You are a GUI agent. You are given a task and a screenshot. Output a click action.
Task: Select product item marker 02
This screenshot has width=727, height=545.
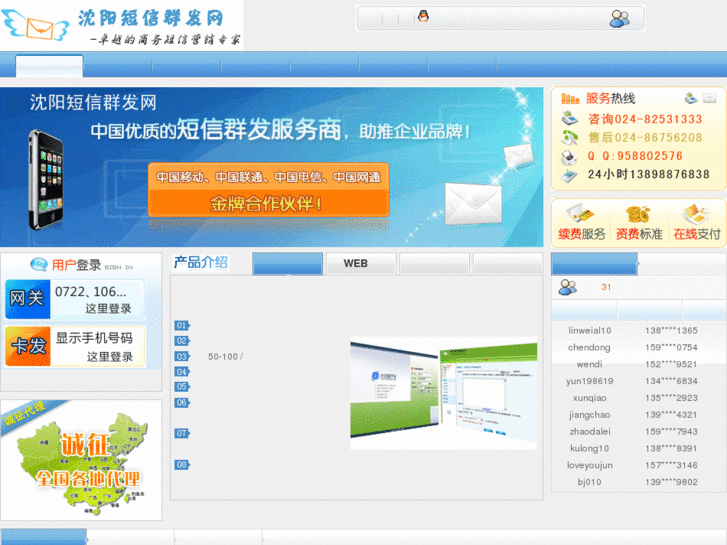coord(182,340)
